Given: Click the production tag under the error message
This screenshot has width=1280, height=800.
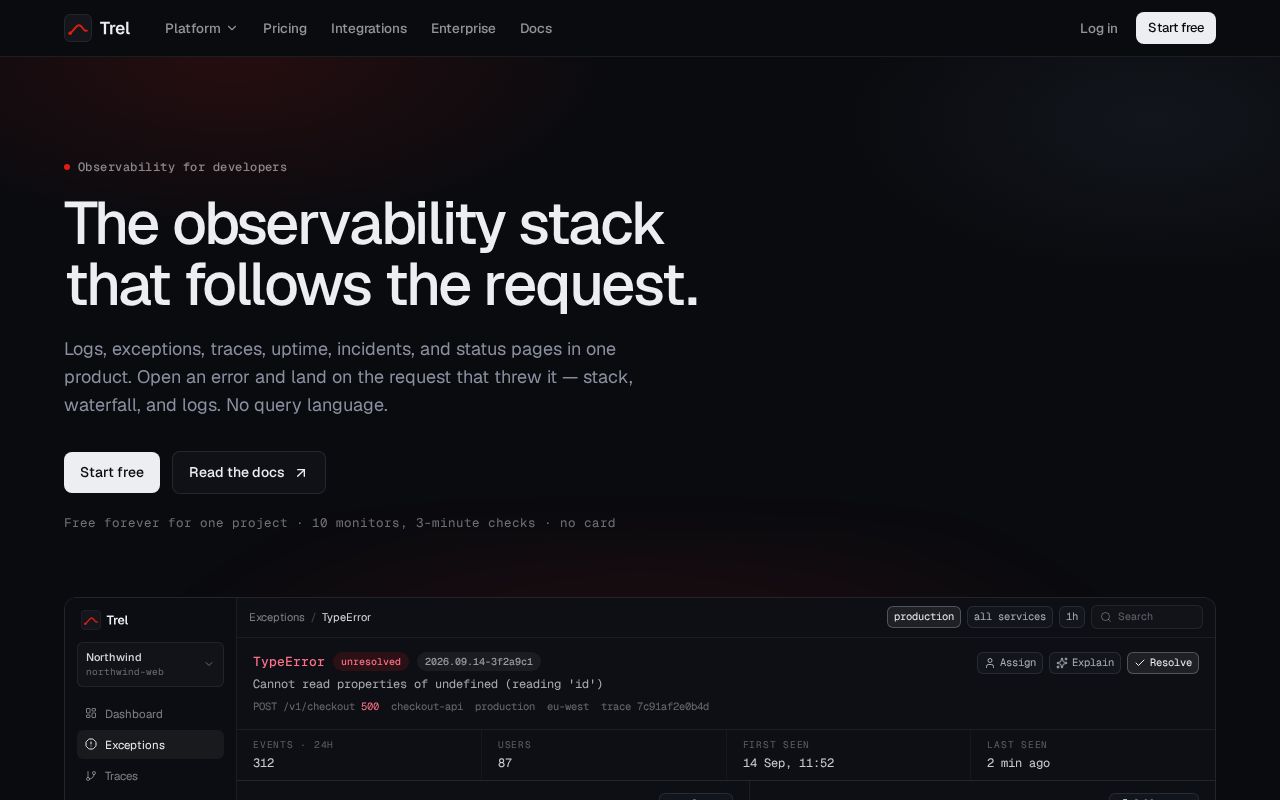Looking at the screenshot, I should (505, 707).
